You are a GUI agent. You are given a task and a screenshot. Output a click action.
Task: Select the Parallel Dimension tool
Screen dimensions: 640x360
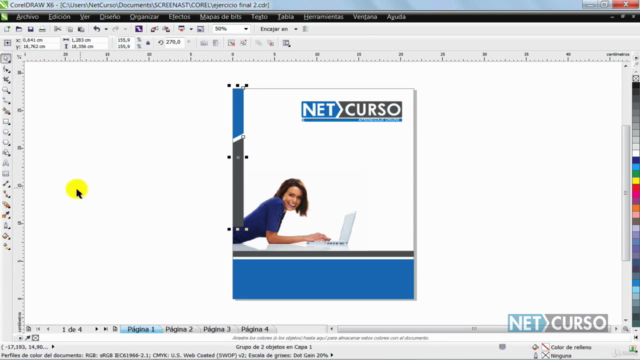[6, 184]
